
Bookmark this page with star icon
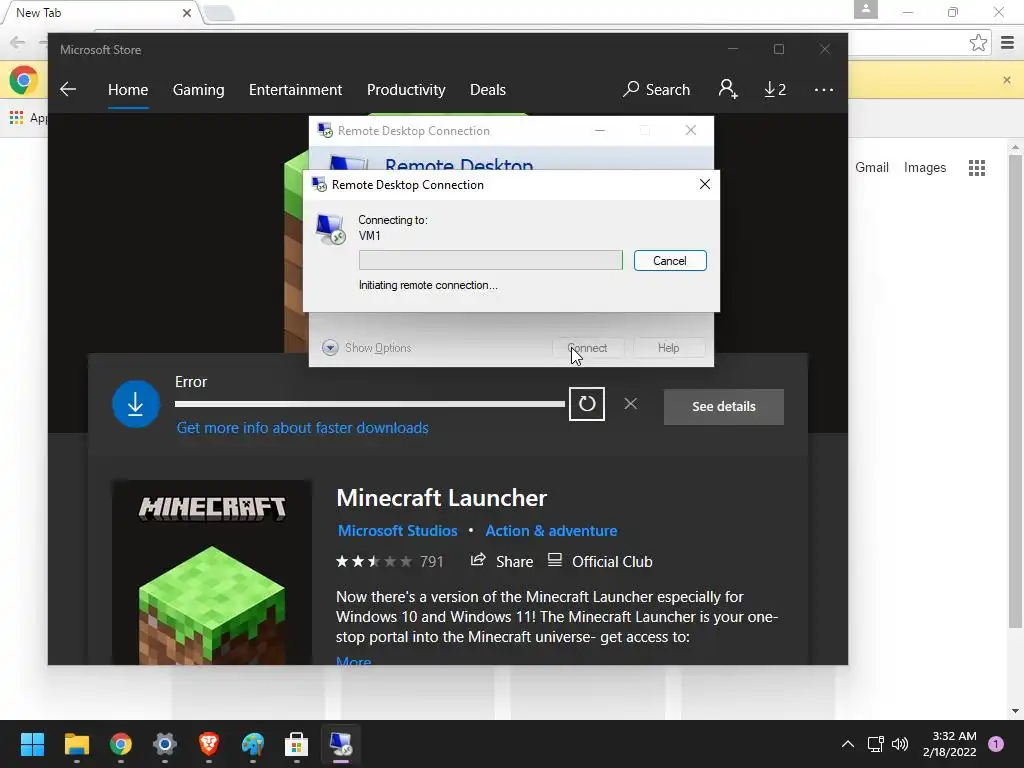click(x=978, y=43)
